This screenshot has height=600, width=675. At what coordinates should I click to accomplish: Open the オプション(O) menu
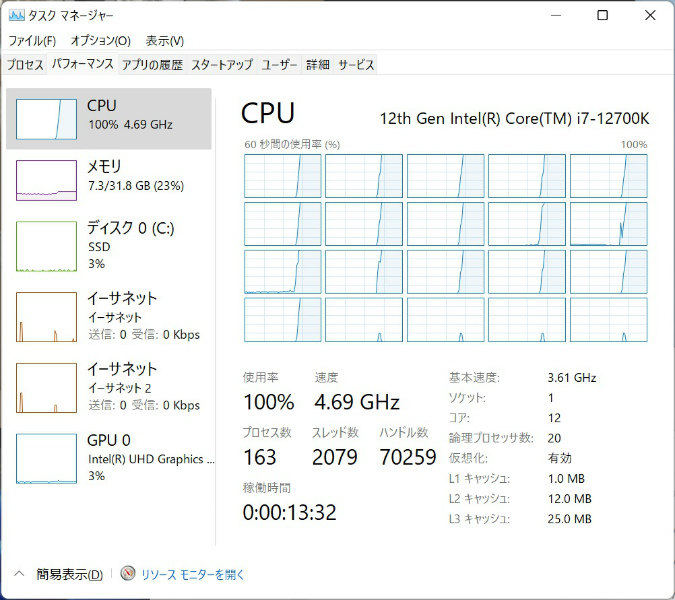100,41
